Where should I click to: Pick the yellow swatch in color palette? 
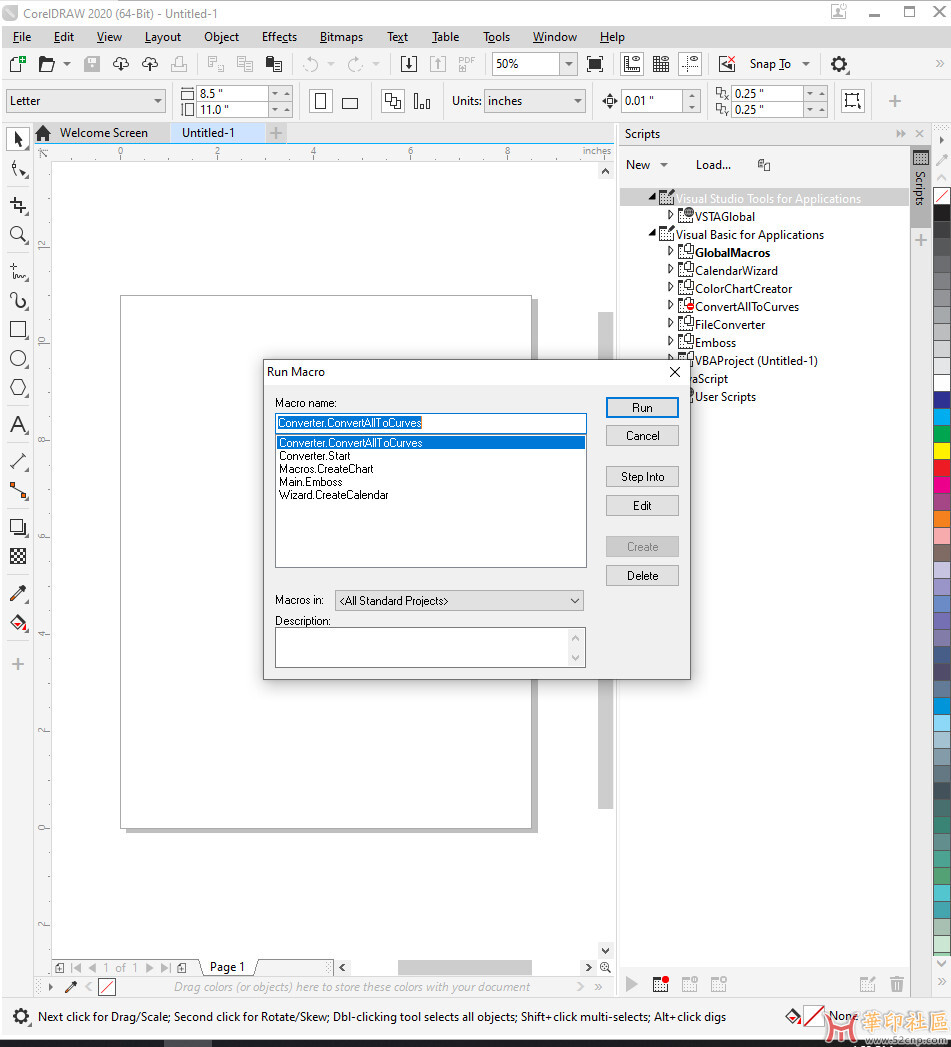click(x=942, y=451)
